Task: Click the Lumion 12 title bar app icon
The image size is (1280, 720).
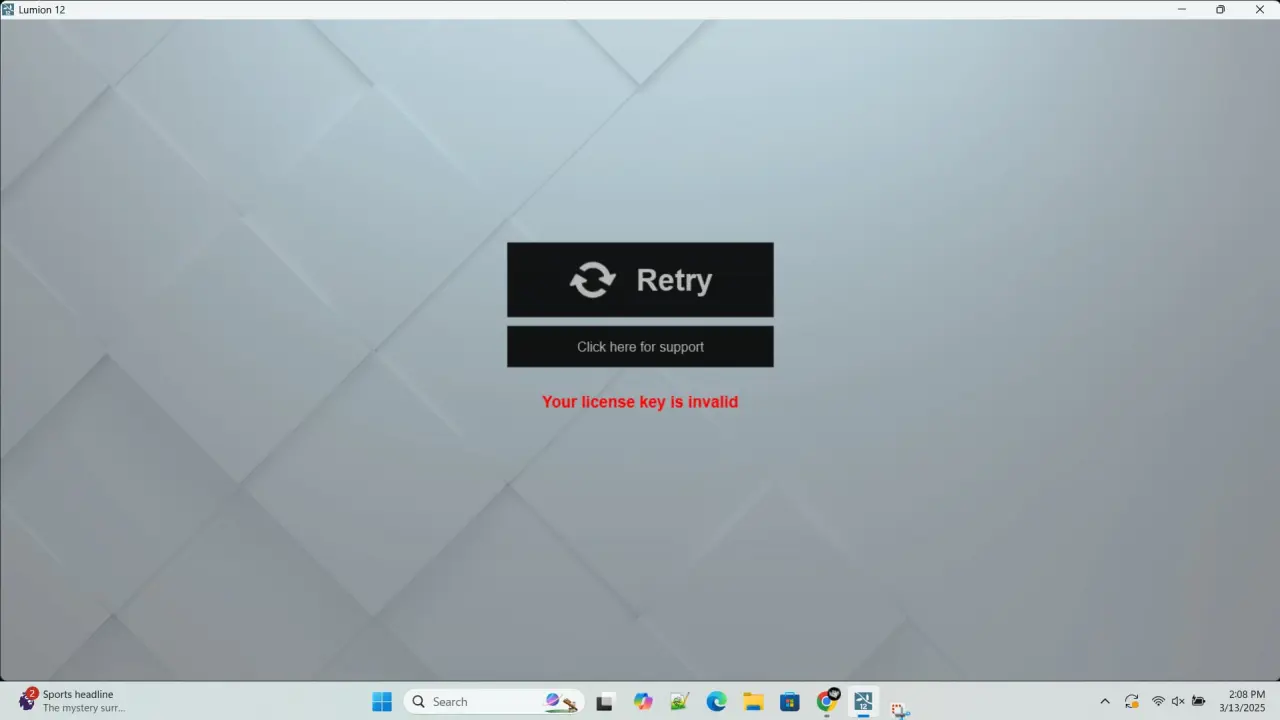Action: (8, 9)
